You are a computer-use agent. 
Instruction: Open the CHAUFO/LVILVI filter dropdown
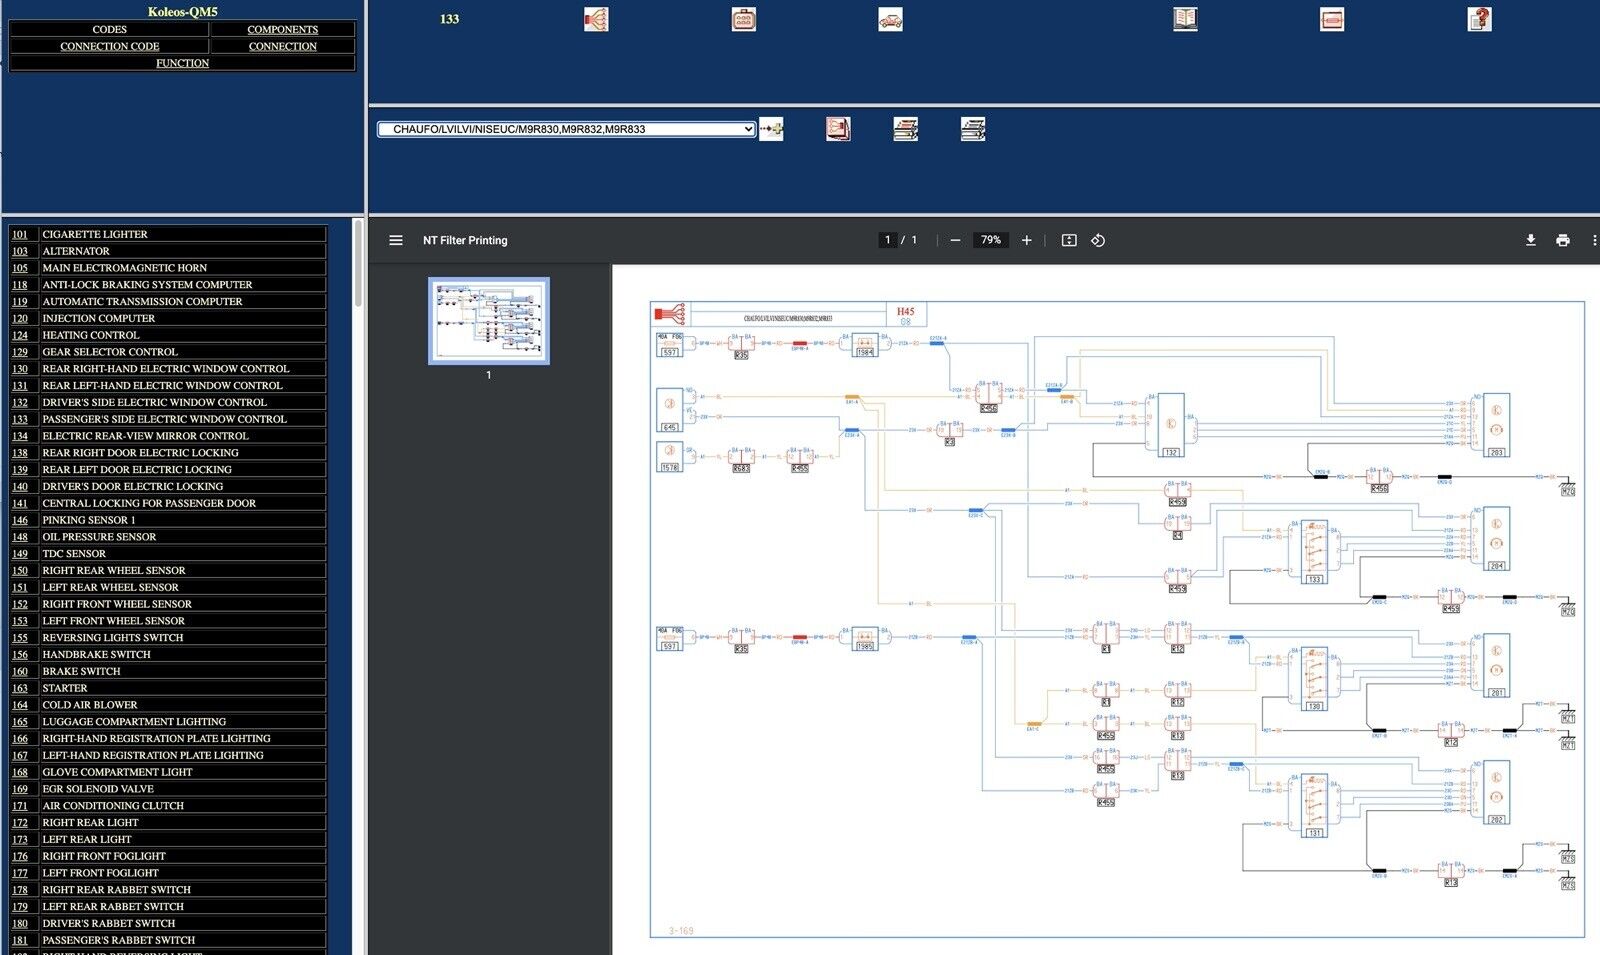point(566,129)
